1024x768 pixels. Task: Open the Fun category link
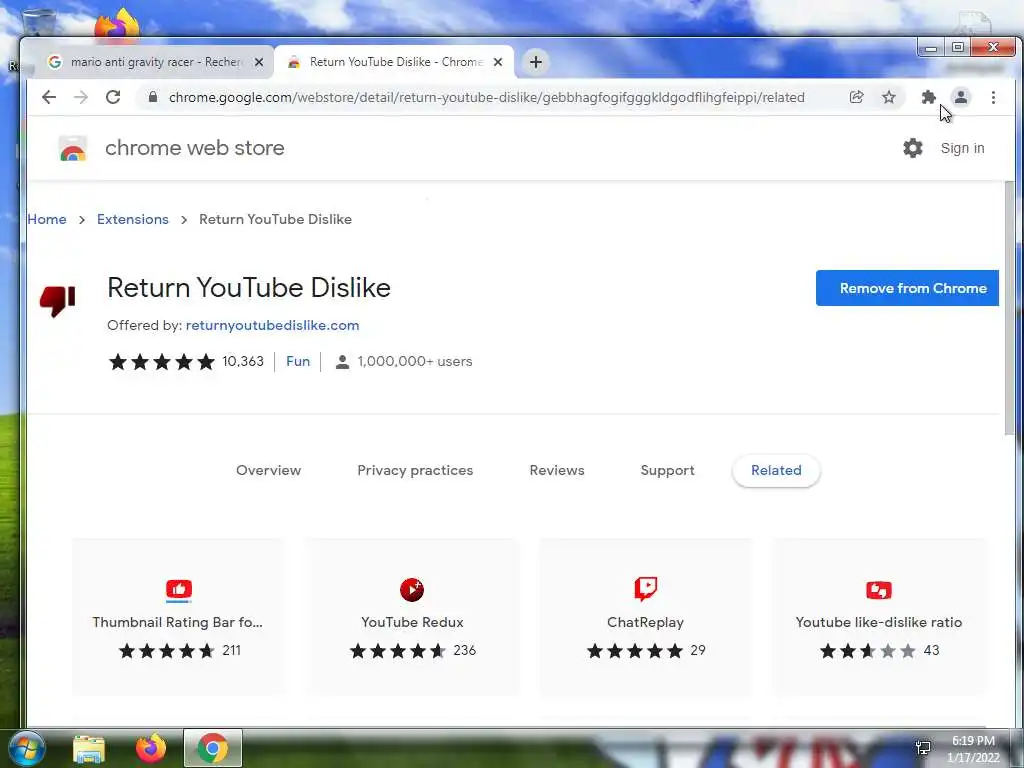[298, 361]
